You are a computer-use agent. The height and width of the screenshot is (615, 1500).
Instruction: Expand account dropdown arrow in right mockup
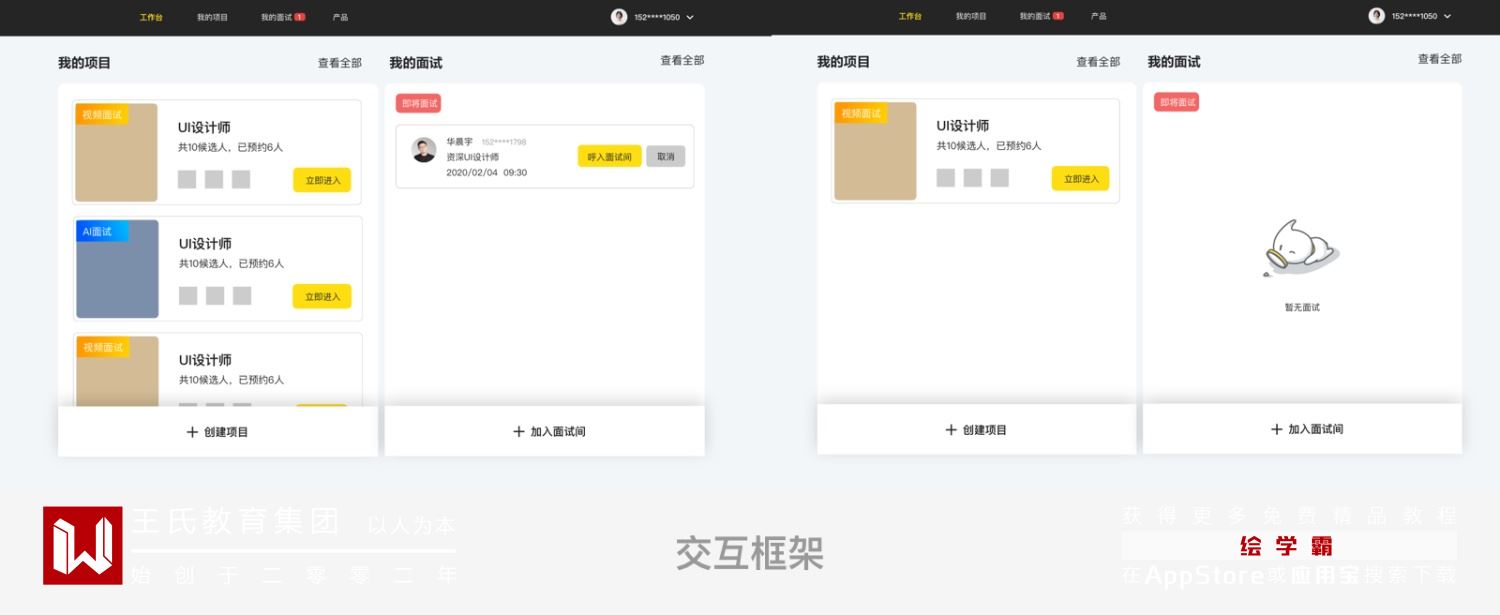(x=1447, y=17)
